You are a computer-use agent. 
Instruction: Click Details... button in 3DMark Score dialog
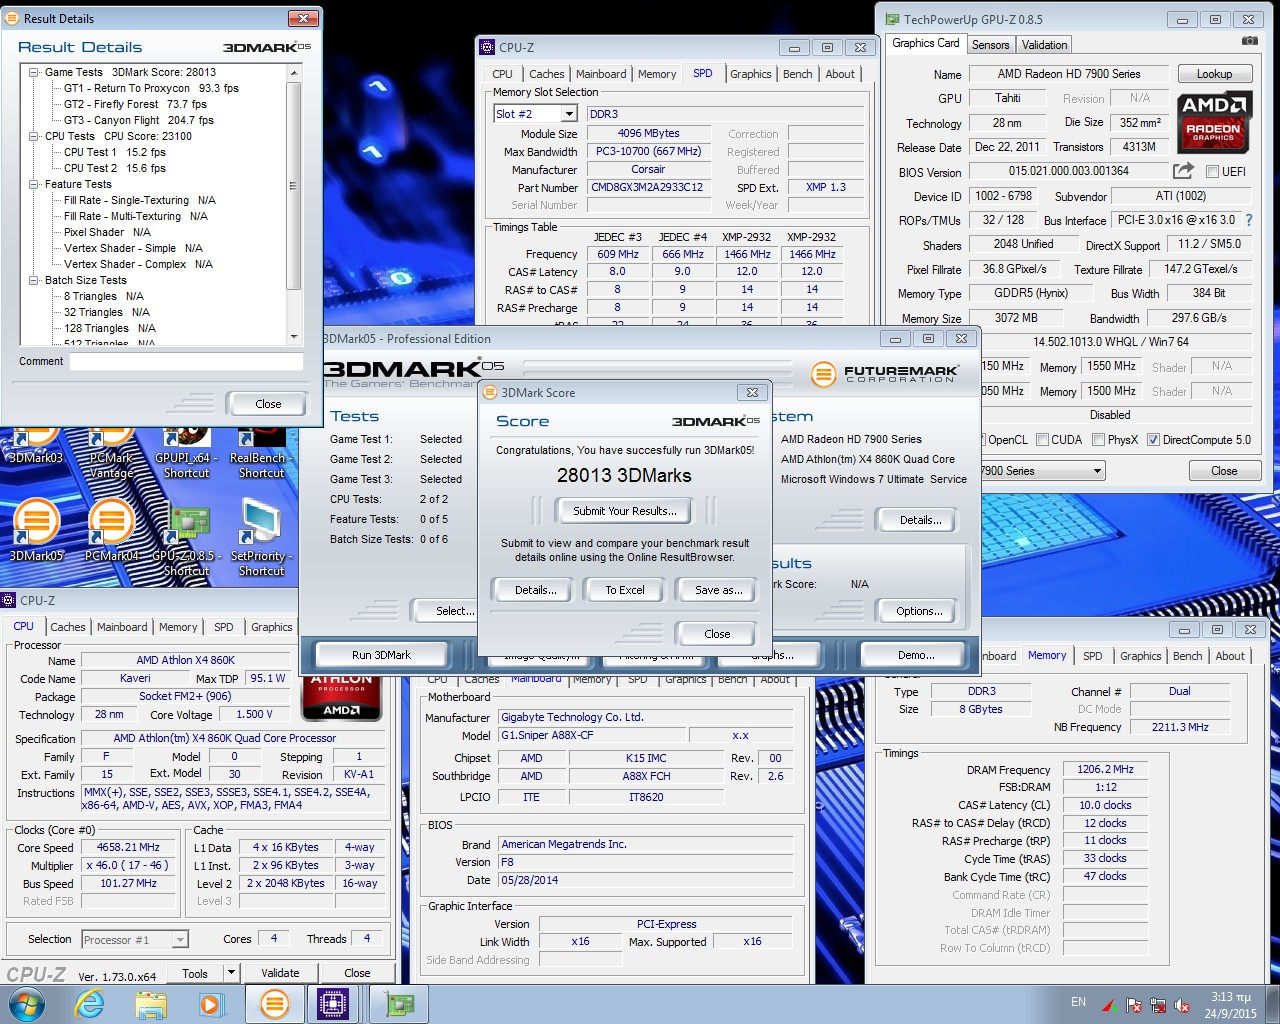pos(536,590)
